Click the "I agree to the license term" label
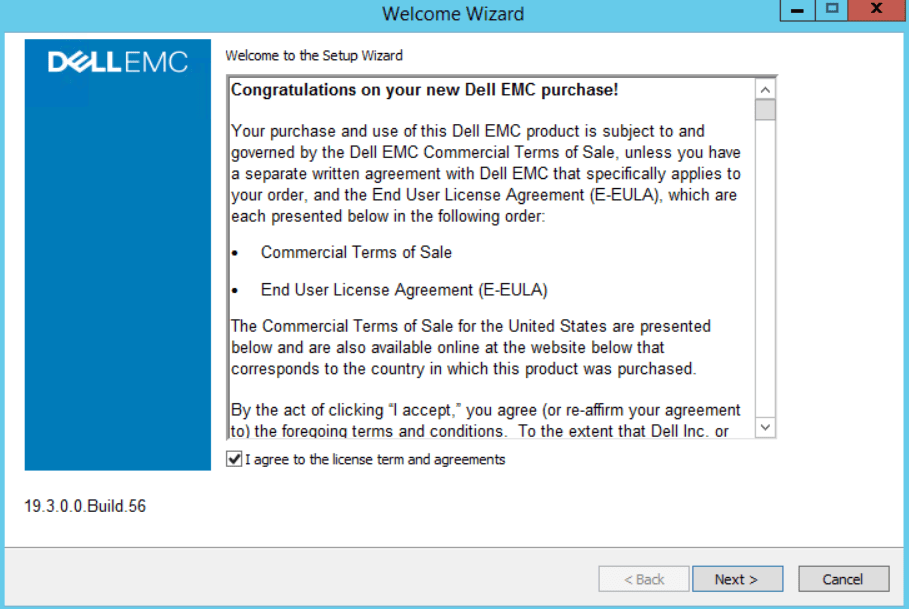Image resolution: width=909 pixels, height=609 pixels. point(375,460)
